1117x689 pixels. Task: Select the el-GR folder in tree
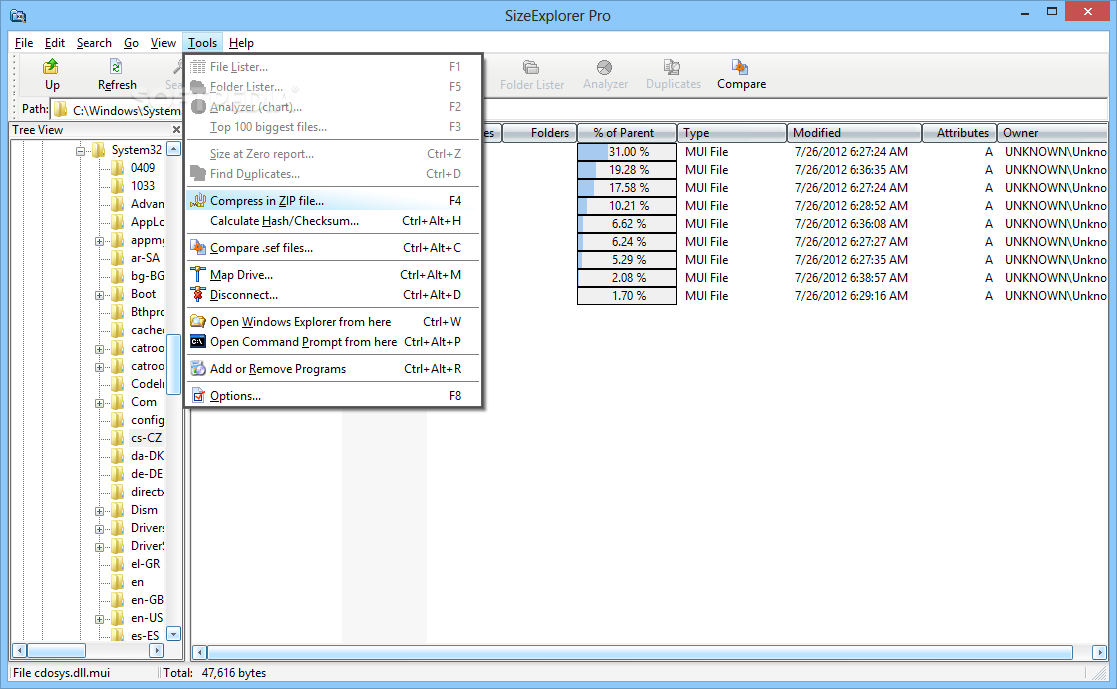click(145, 564)
